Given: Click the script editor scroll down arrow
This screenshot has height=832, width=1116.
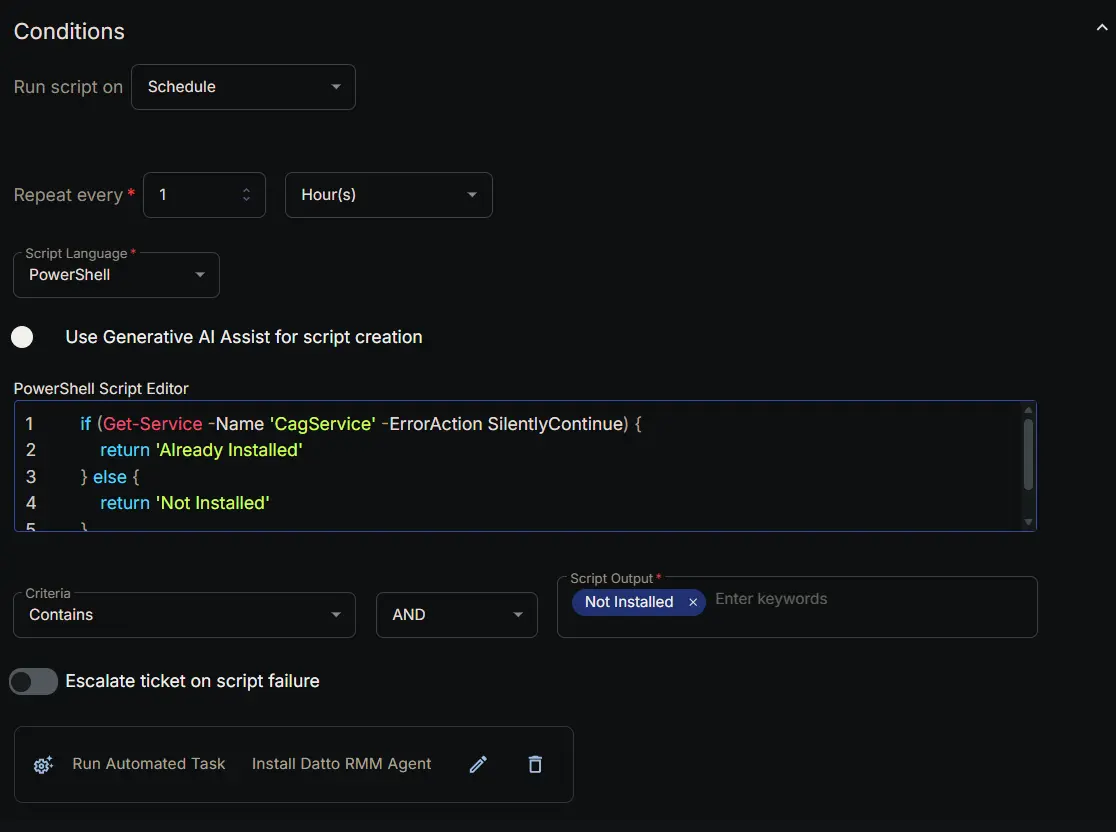Looking at the screenshot, I should click(x=1028, y=522).
